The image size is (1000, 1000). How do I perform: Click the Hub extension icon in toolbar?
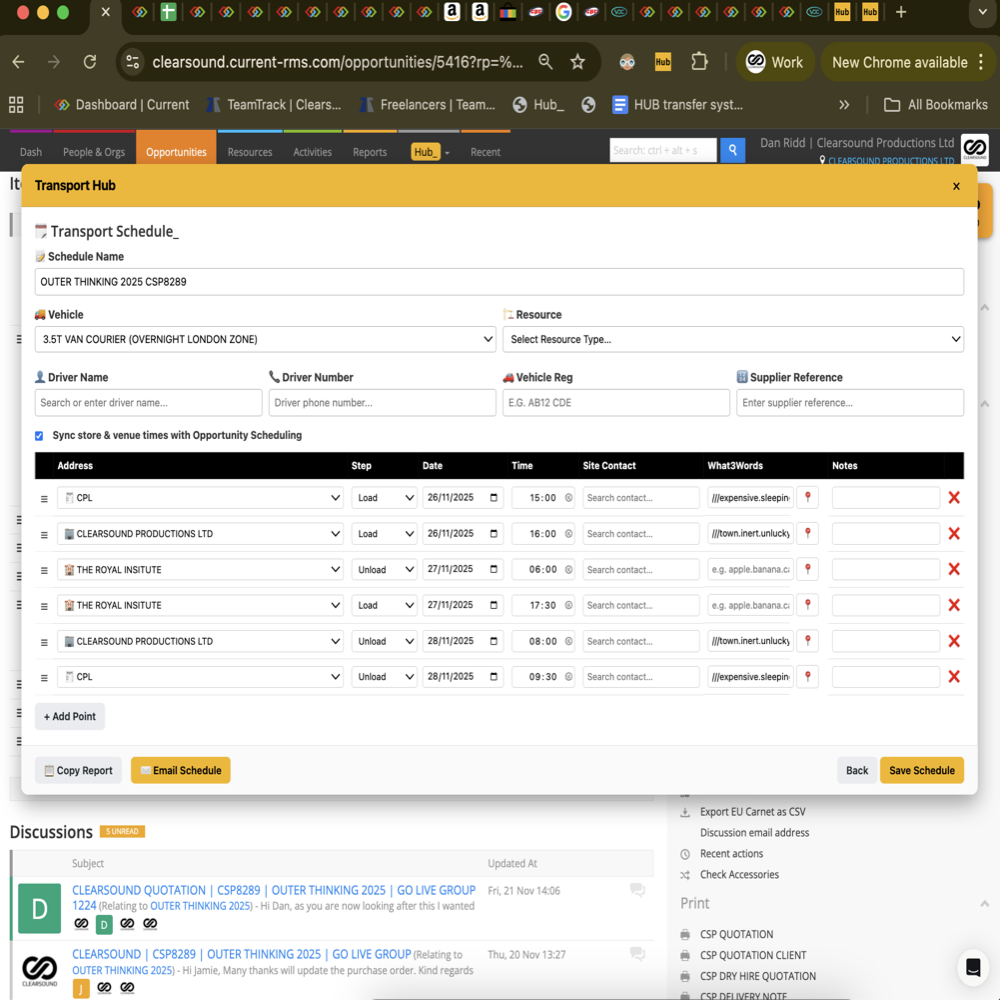point(663,62)
